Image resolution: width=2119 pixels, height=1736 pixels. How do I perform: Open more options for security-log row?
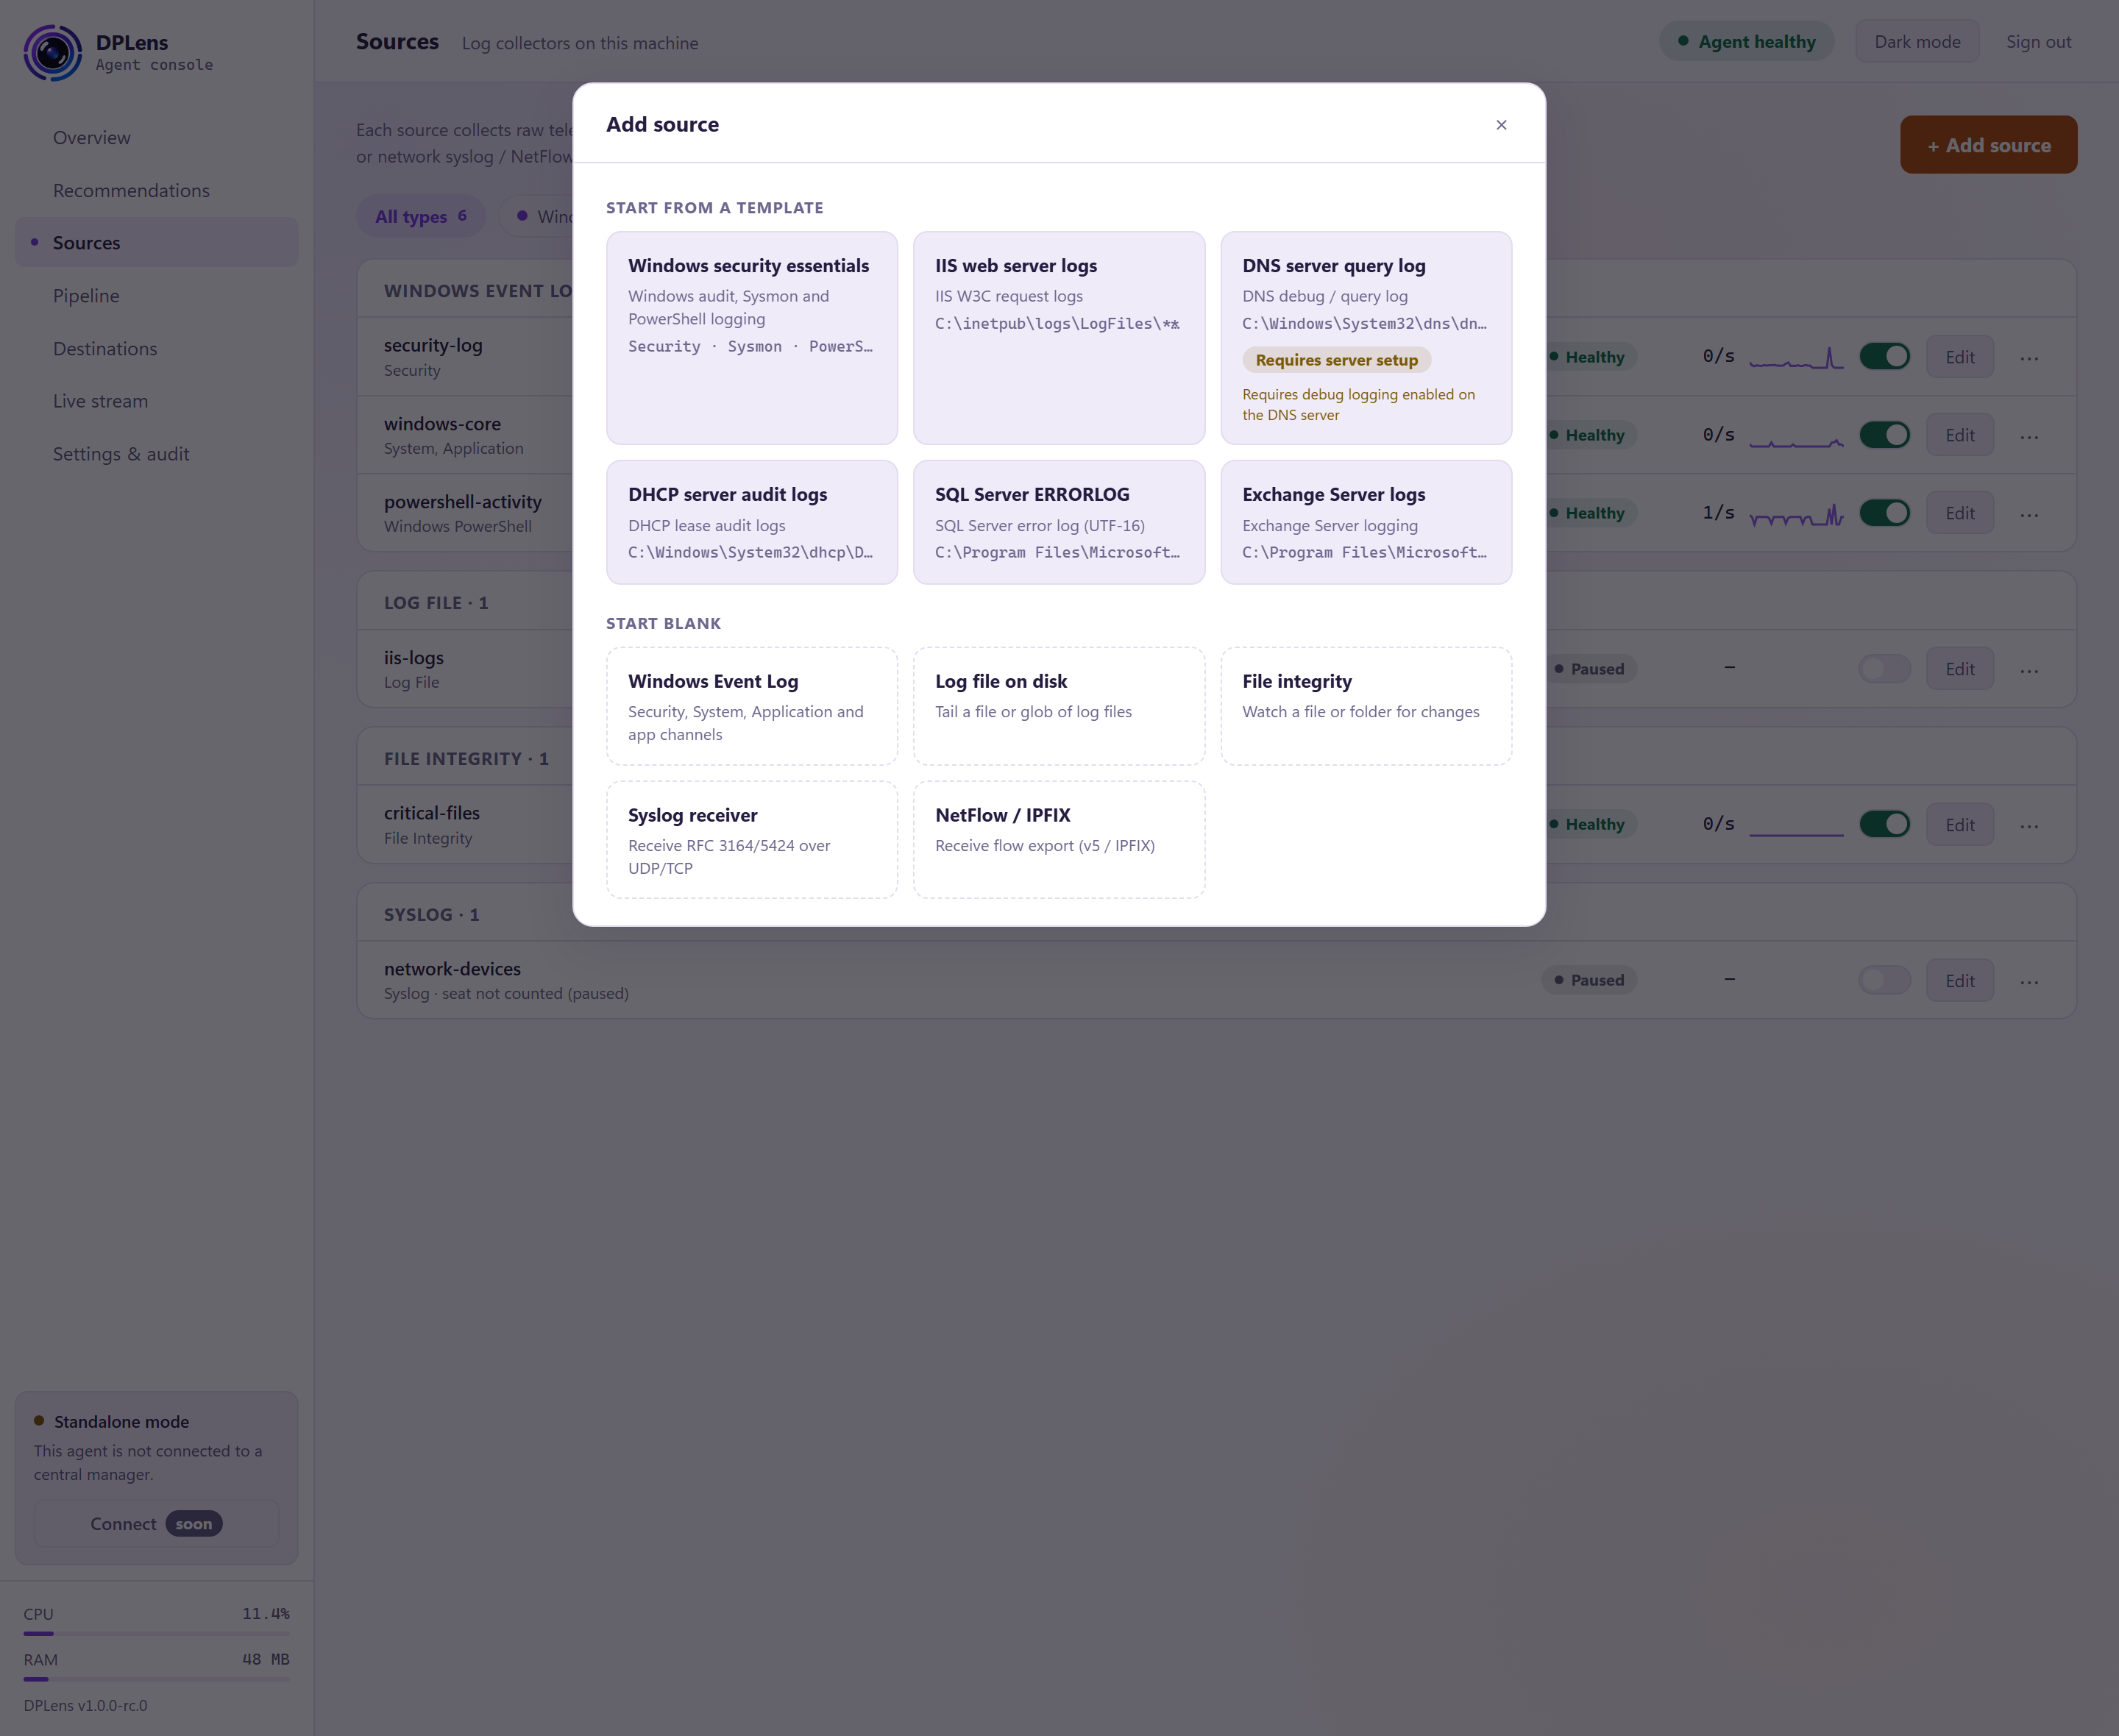pyautogui.click(x=2029, y=357)
